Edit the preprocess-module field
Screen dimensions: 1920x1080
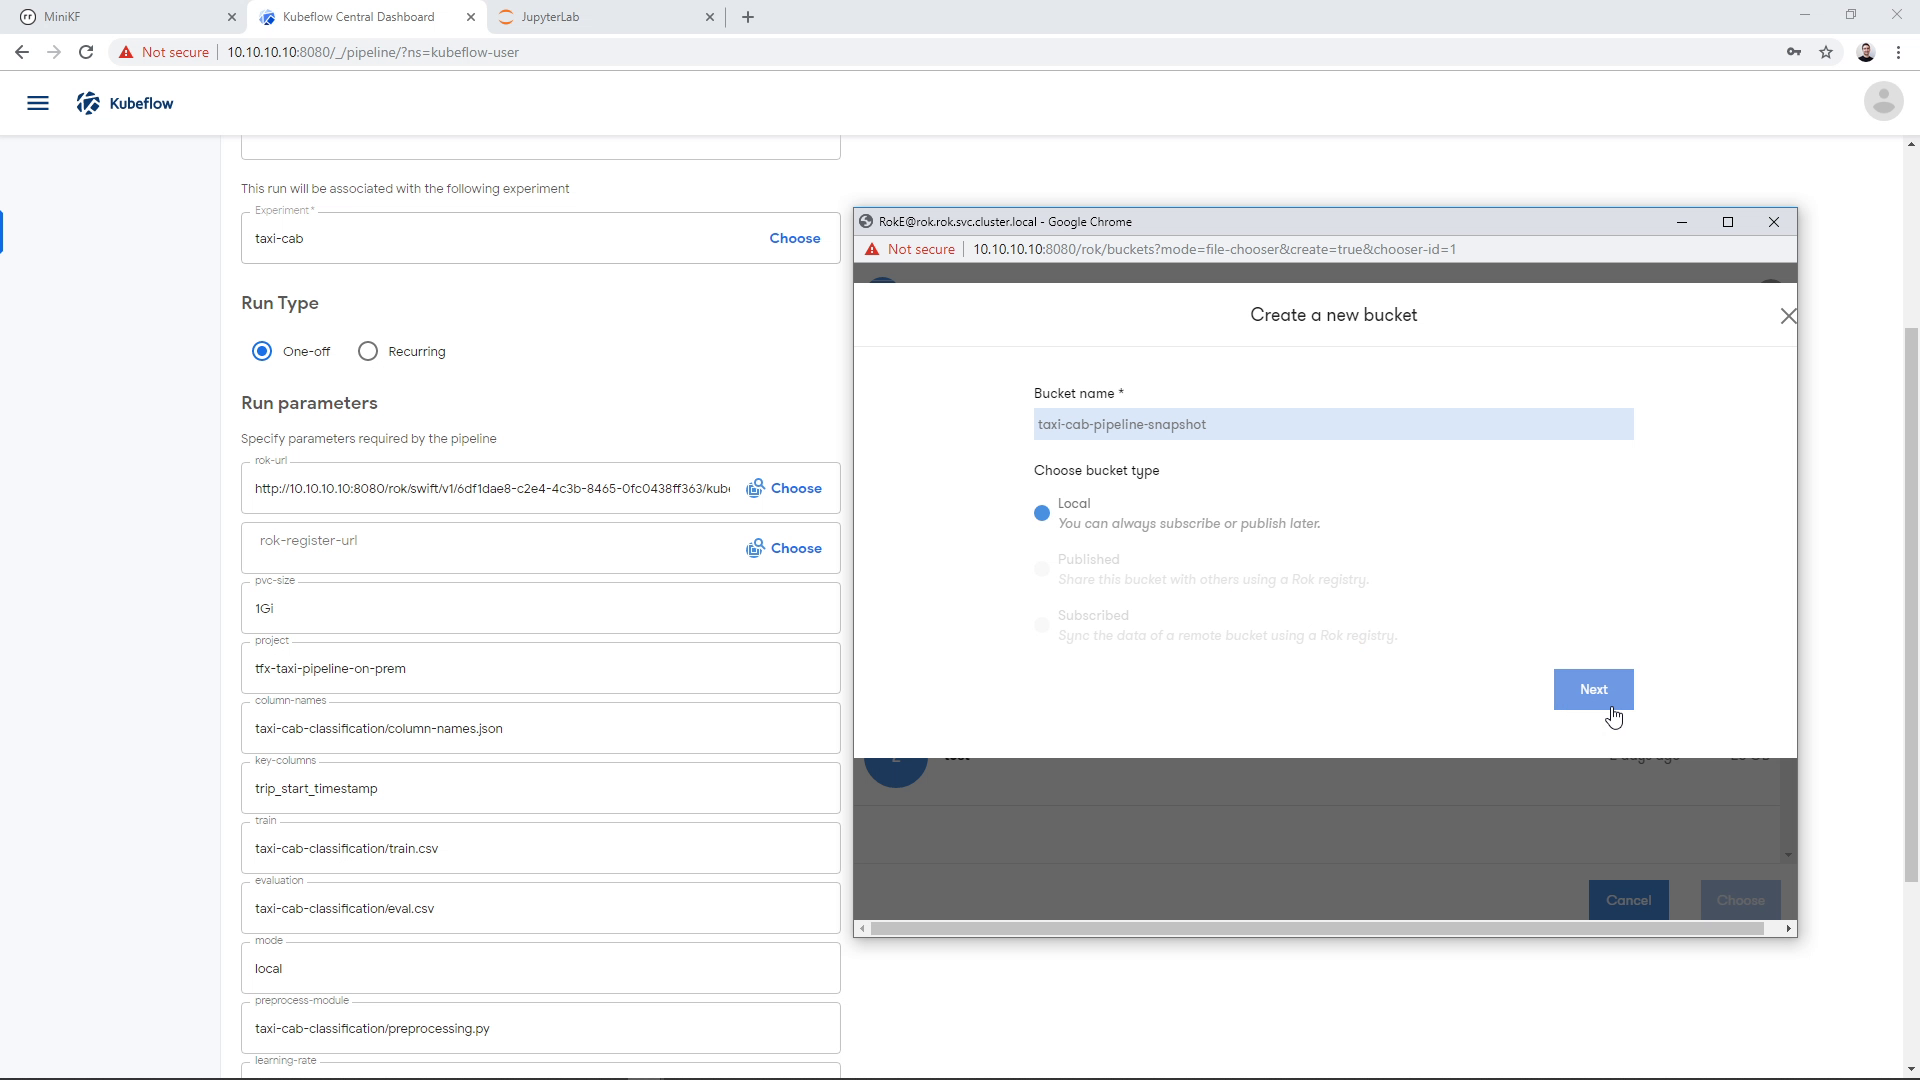coord(540,1028)
